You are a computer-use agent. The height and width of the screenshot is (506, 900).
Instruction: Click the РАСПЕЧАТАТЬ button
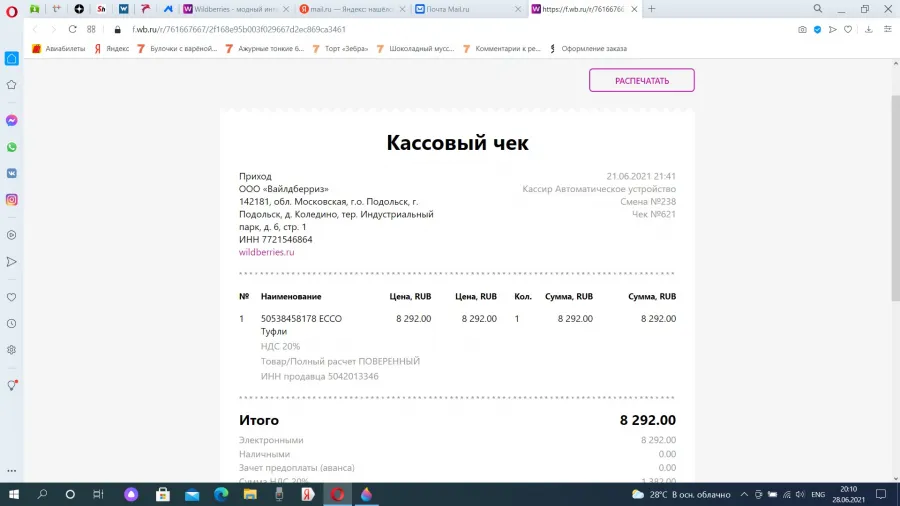point(642,80)
